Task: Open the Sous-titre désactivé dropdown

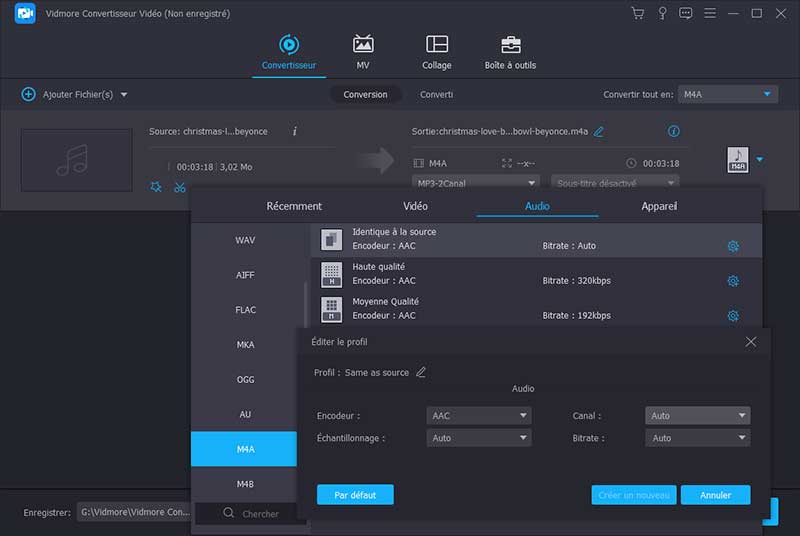Action: pyautogui.click(x=615, y=183)
